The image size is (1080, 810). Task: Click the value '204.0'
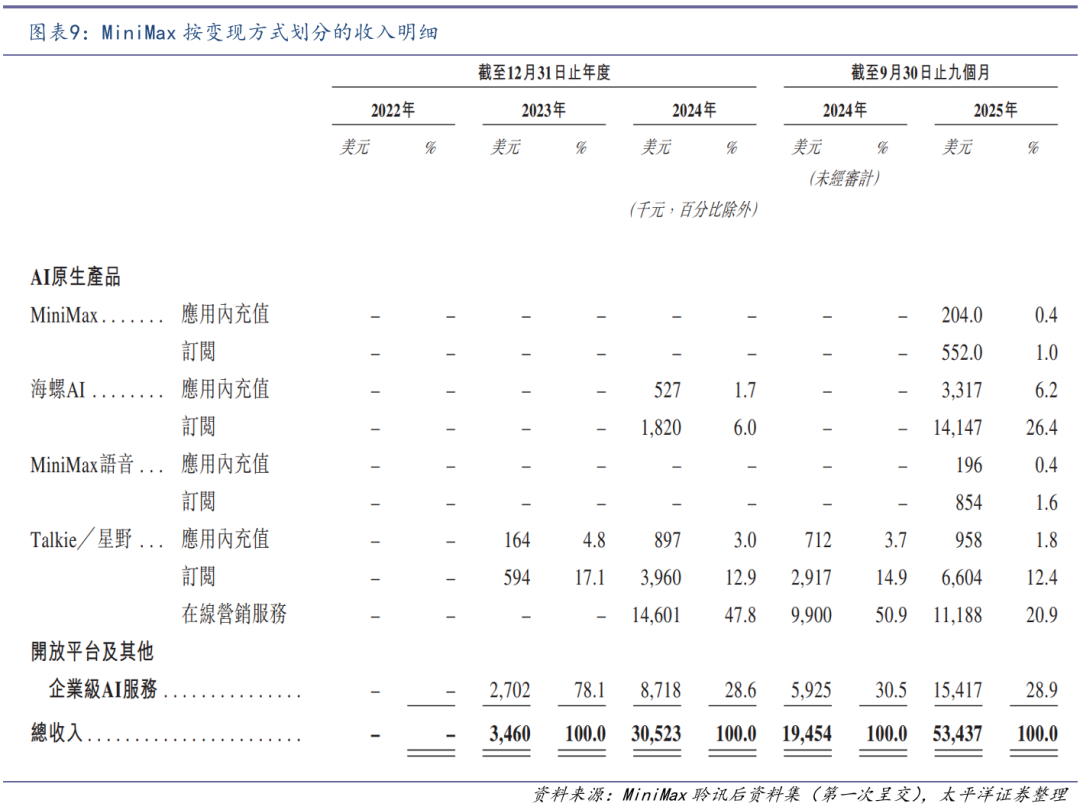pos(962,315)
